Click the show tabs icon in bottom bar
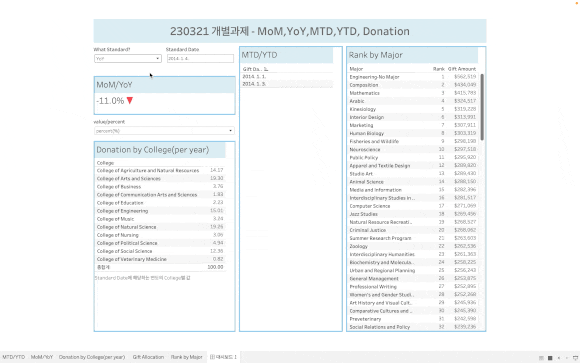 tap(550, 358)
